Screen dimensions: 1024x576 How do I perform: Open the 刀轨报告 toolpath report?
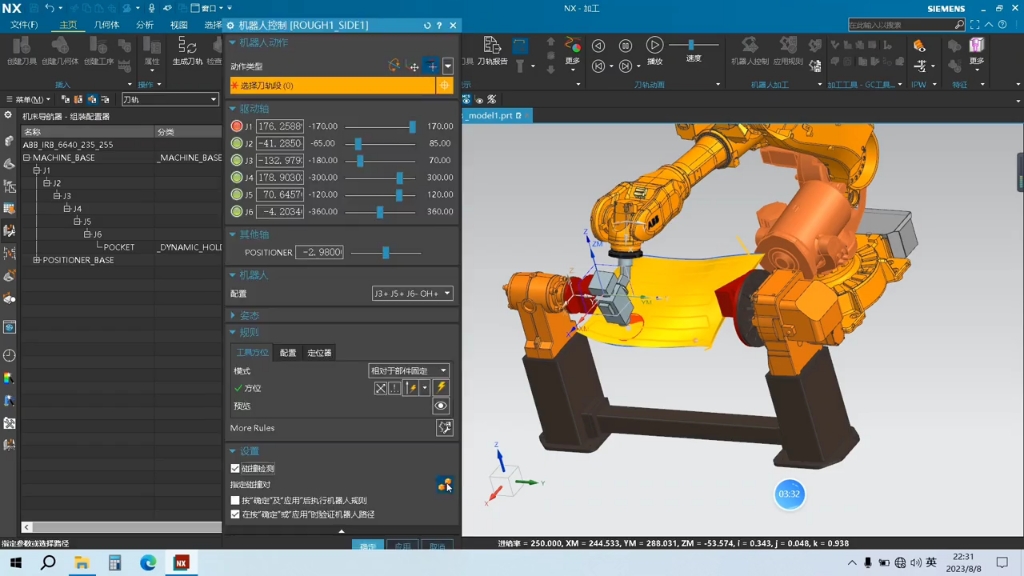492,51
